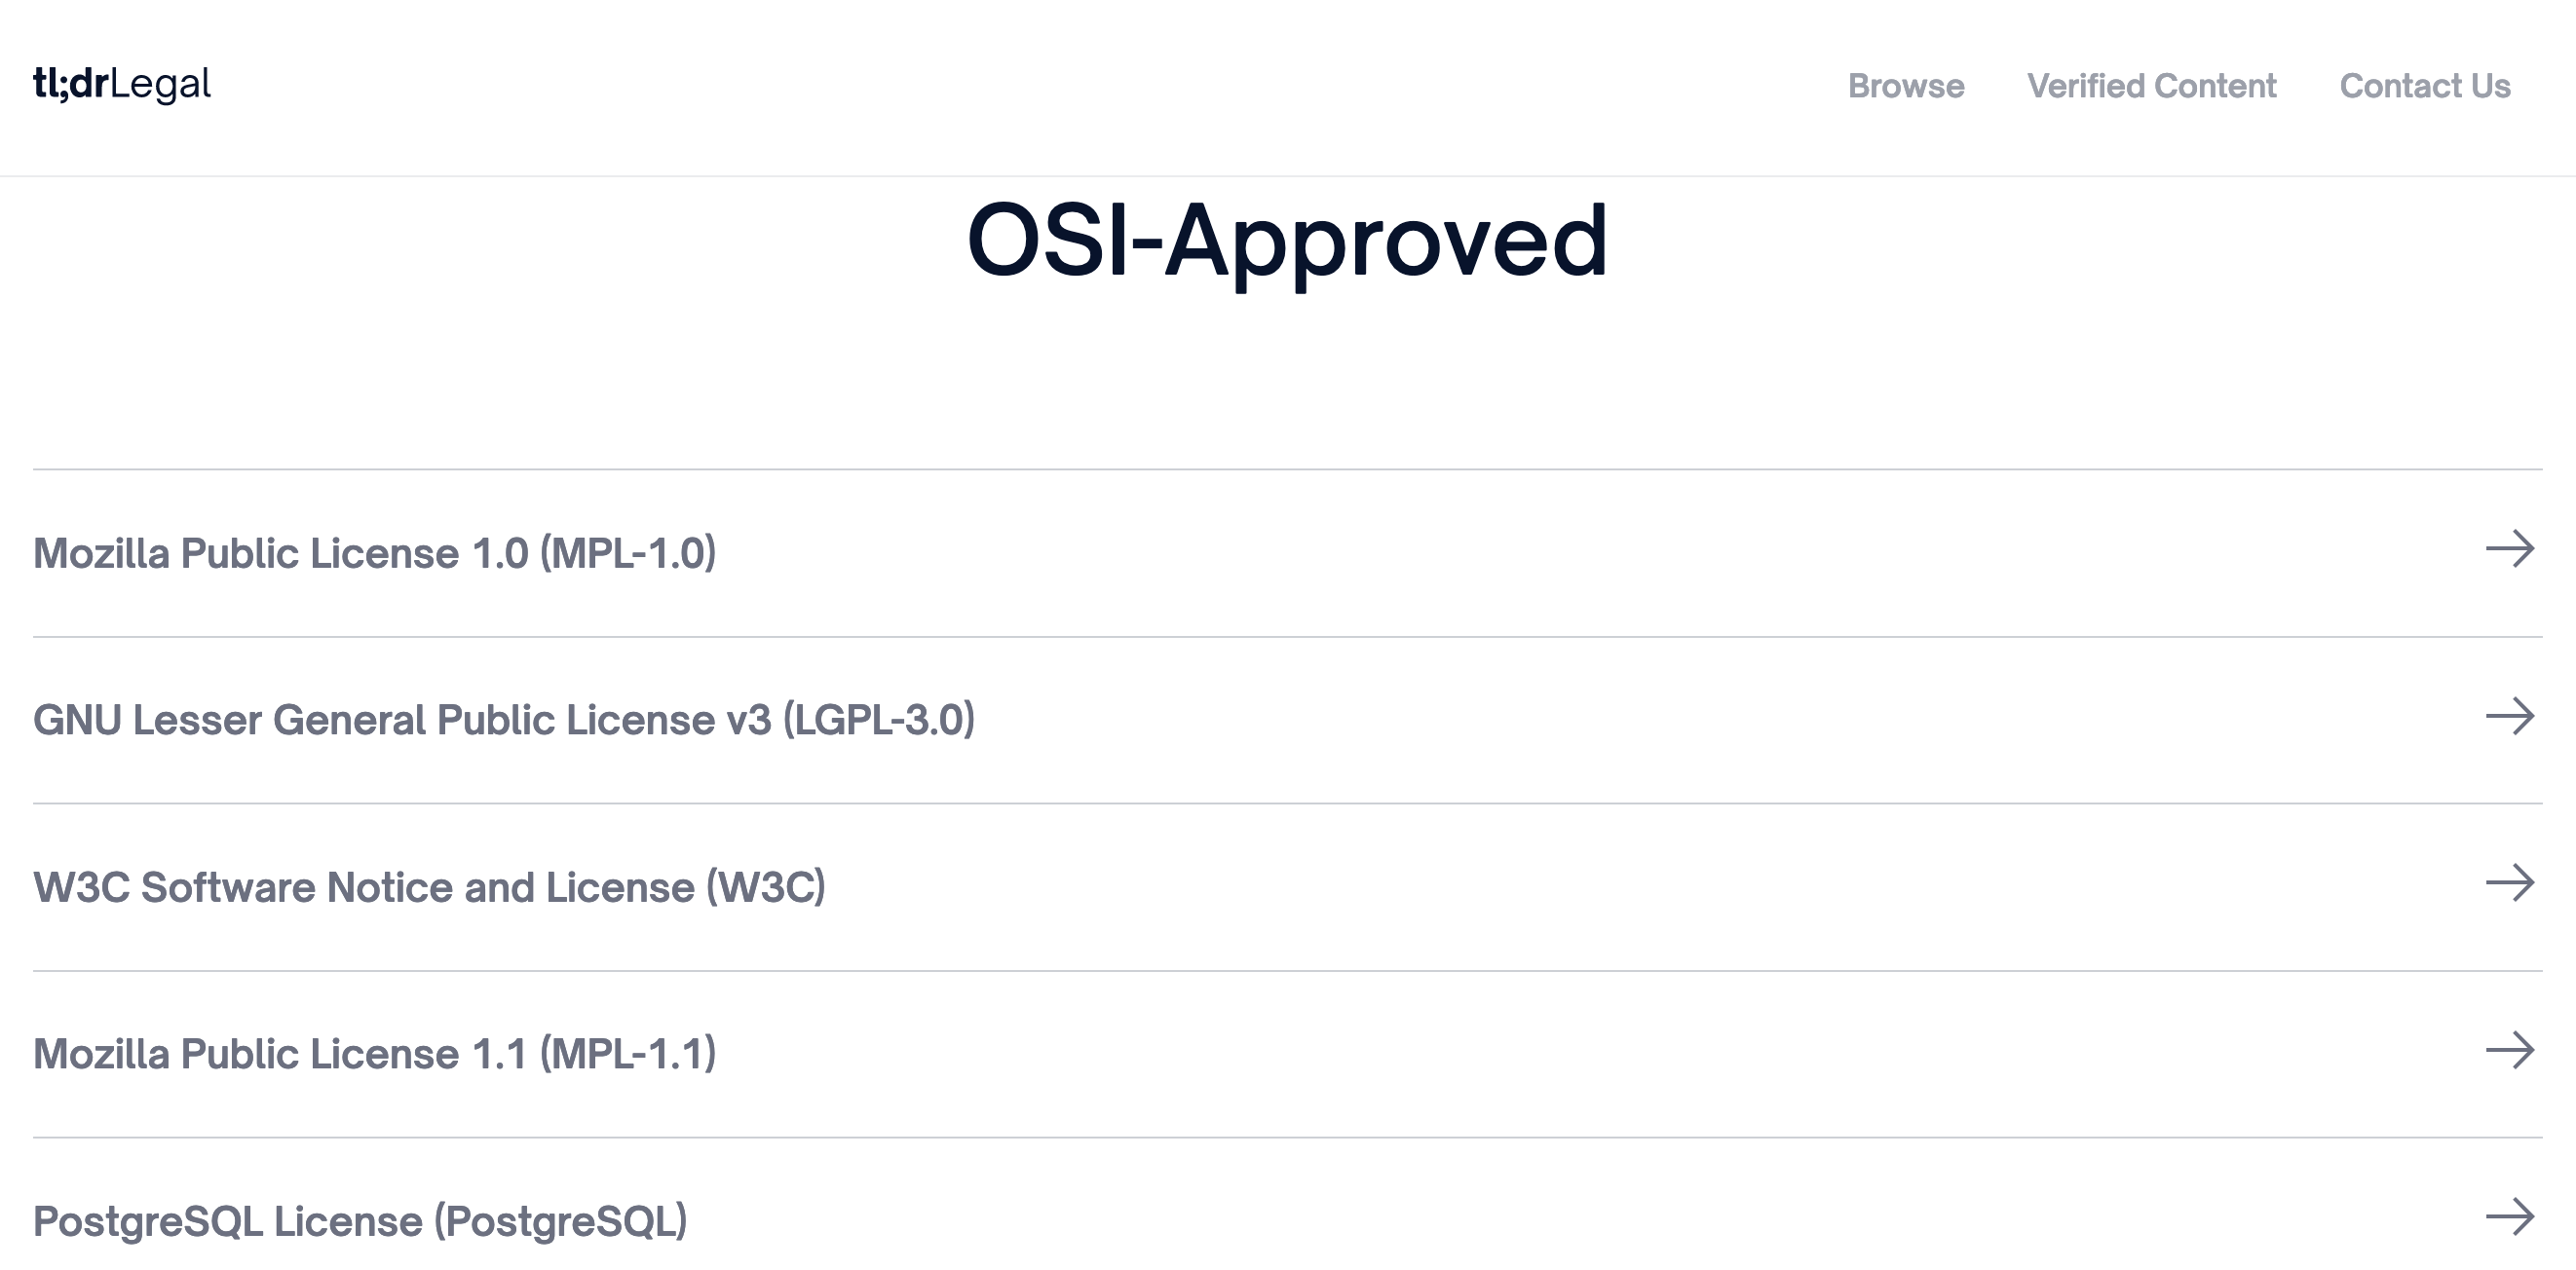This screenshot has width=2576, height=1270.
Task: Click the tl;drLegal logo
Action: (122, 85)
